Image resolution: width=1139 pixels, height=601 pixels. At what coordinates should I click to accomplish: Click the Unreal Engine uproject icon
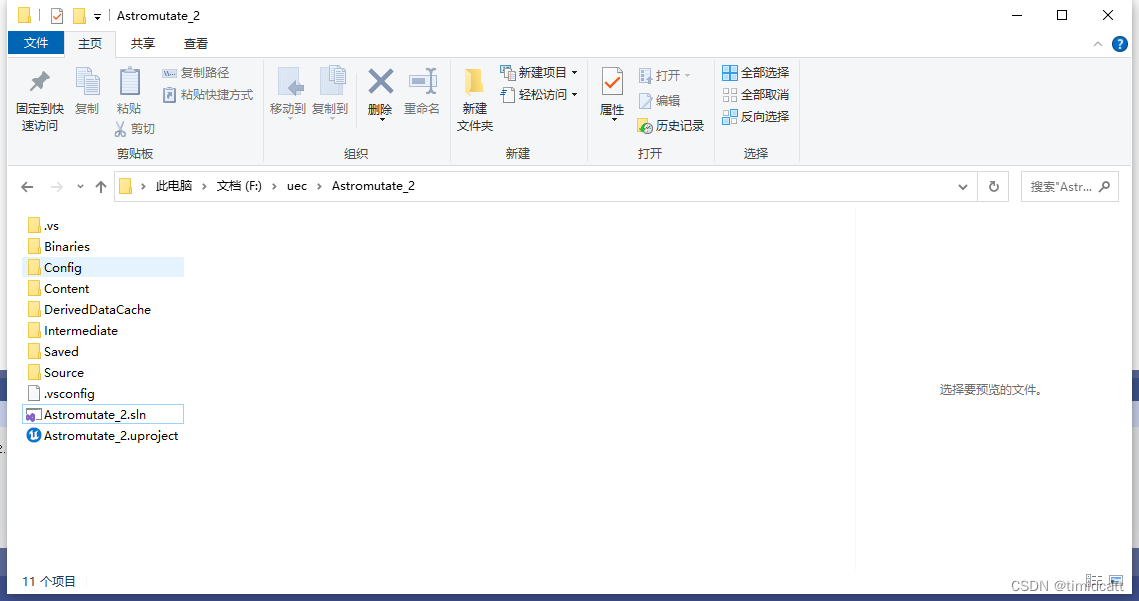click(x=33, y=435)
